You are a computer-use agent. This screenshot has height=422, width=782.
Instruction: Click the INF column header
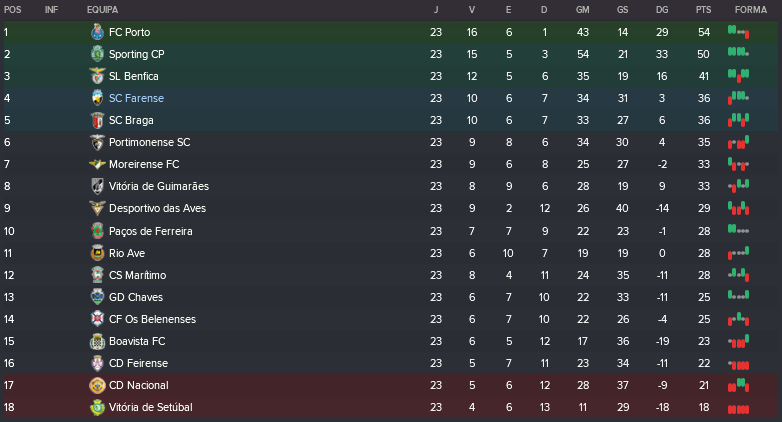[52, 9]
